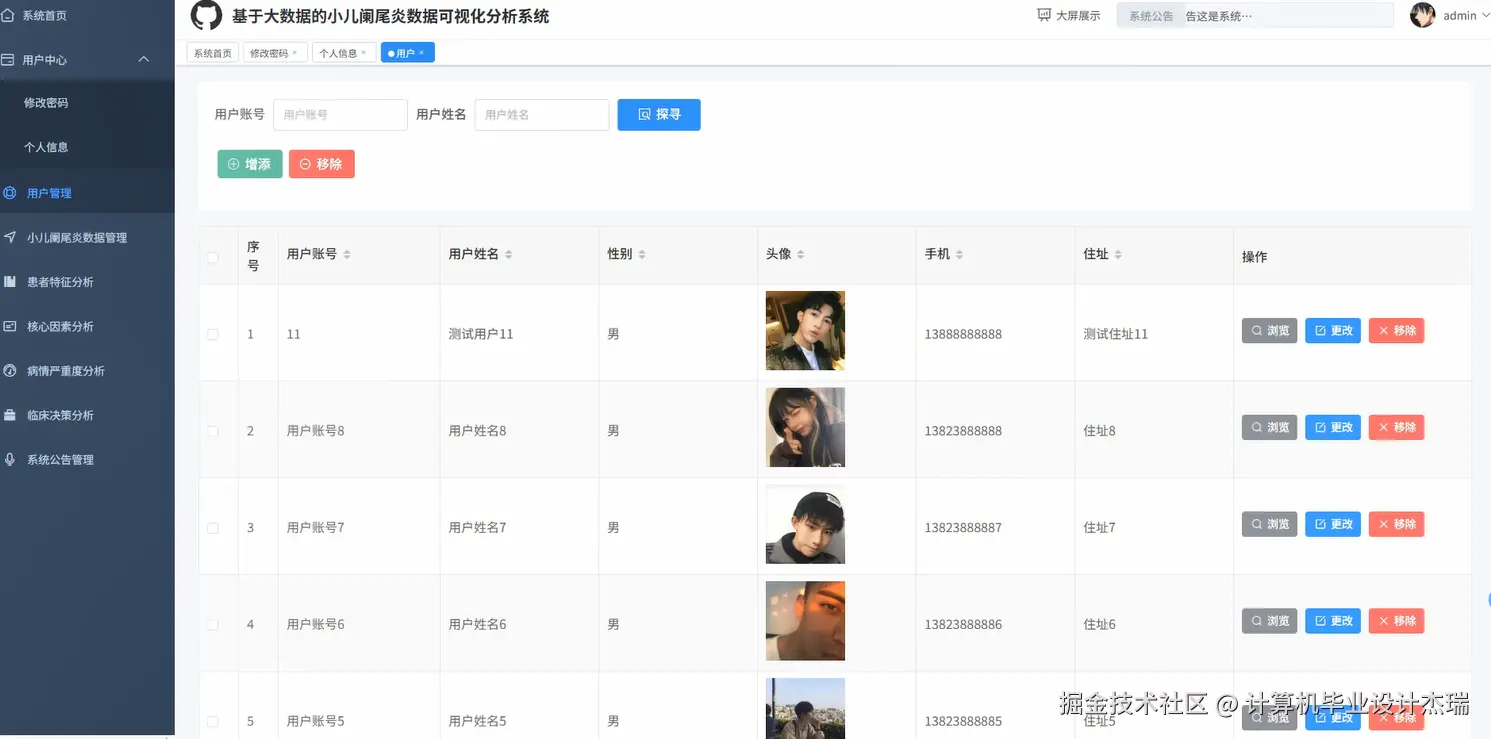Click 更改 for 测试用户11
Viewport: 1491px width, 739px height.
pyautogui.click(x=1333, y=330)
